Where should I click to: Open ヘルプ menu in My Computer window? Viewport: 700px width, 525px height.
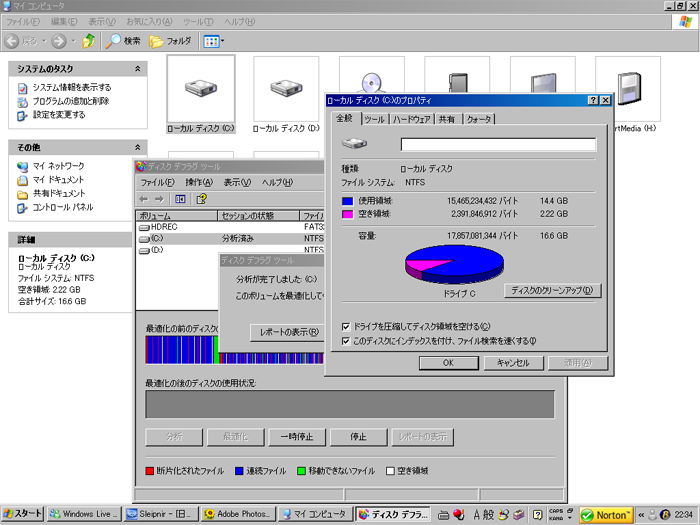point(239,21)
